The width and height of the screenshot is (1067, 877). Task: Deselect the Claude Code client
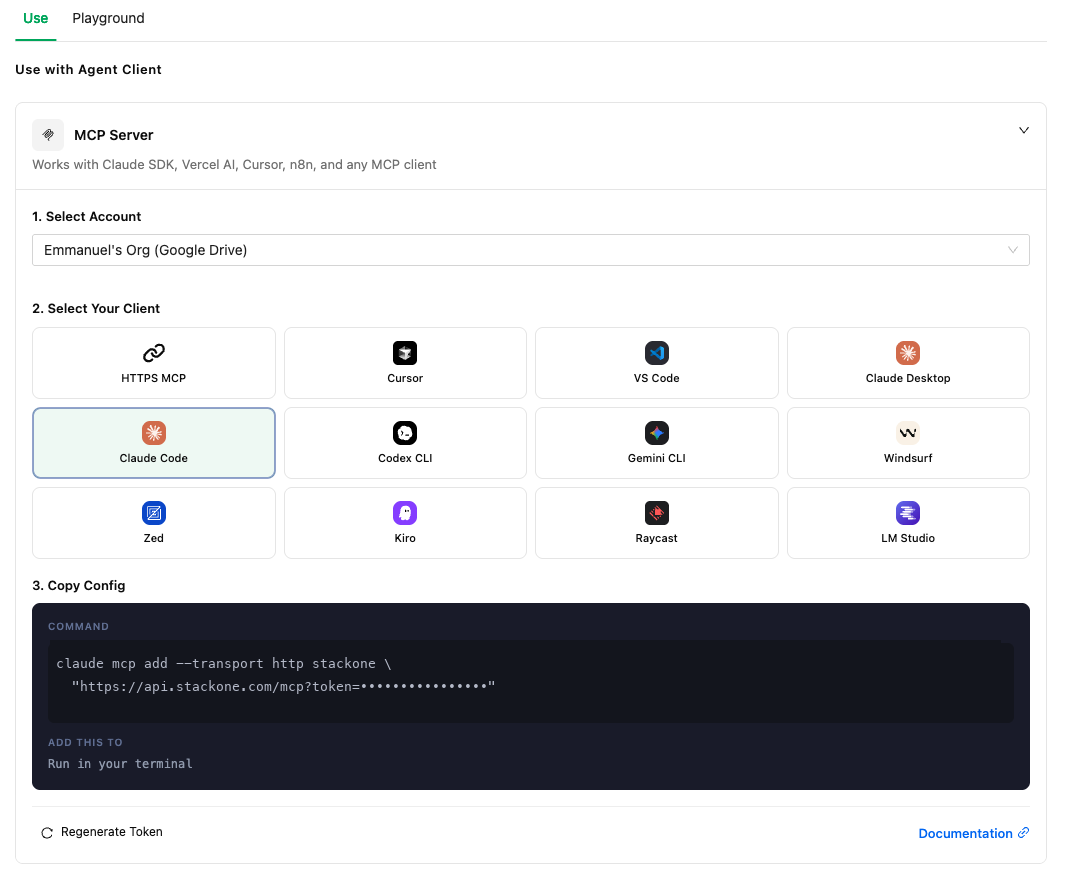[x=153, y=442]
